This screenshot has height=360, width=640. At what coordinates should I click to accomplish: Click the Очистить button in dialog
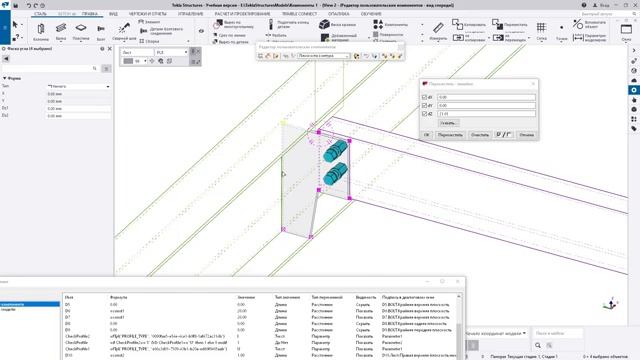479,135
